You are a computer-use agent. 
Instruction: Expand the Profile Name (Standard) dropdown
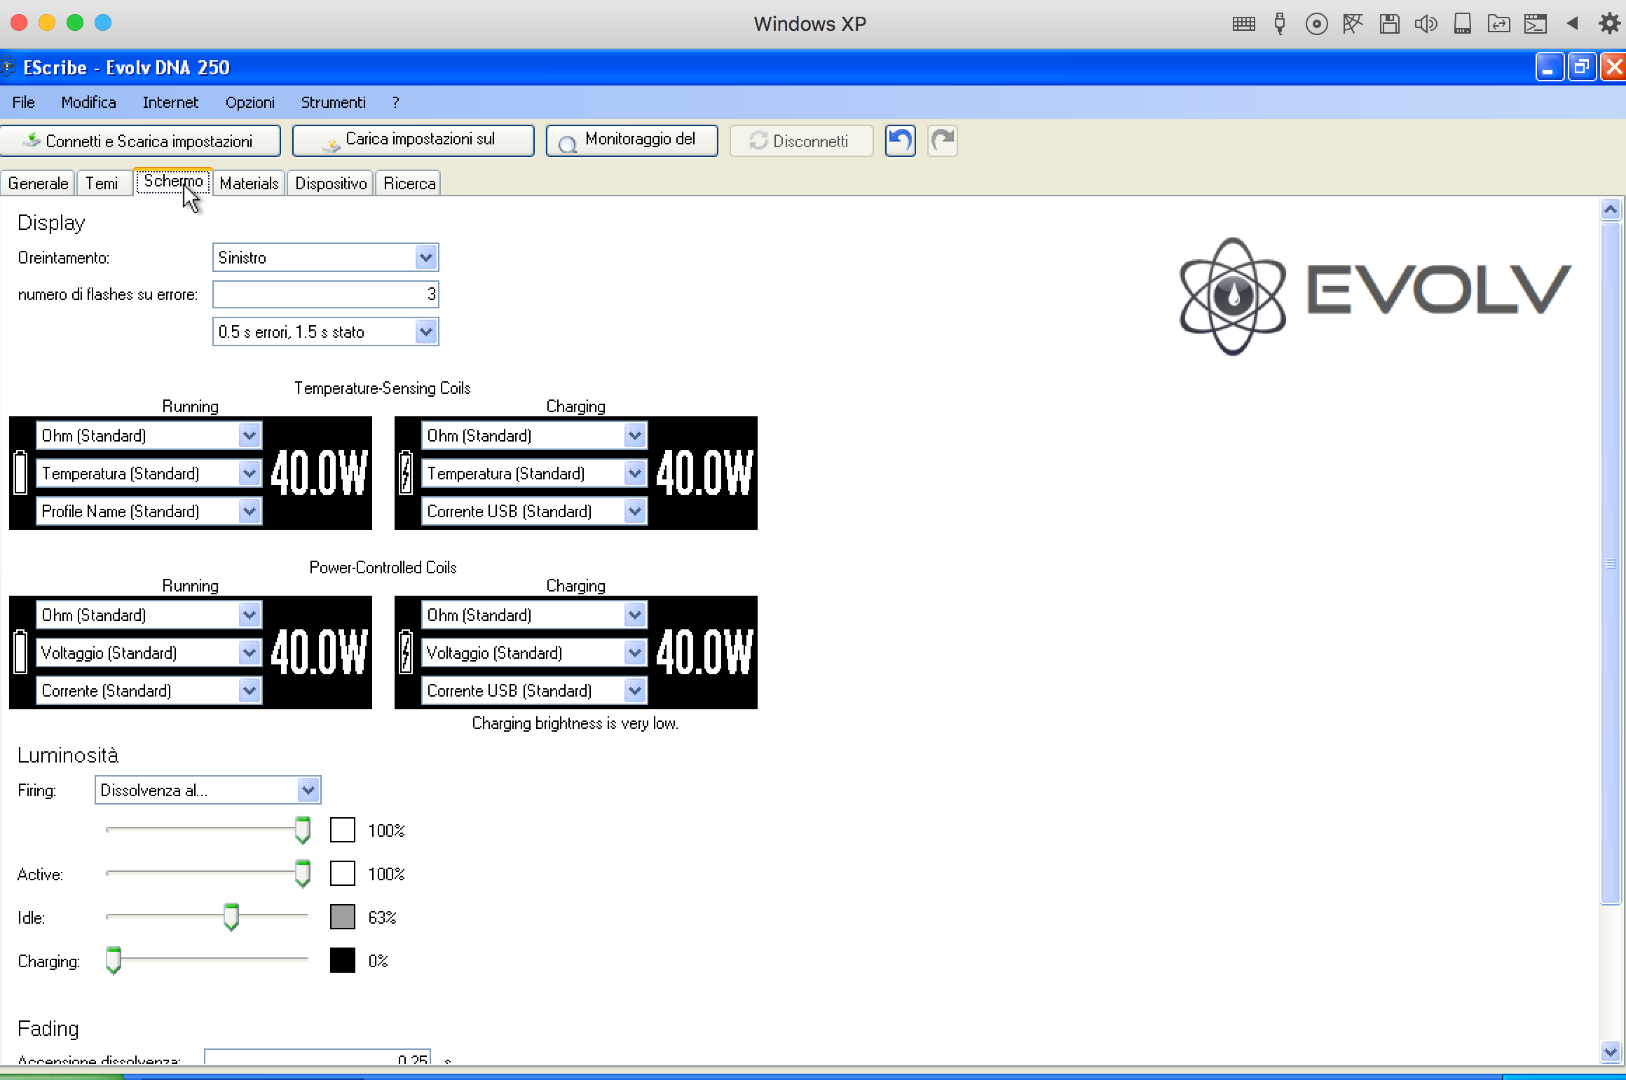click(x=249, y=512)
